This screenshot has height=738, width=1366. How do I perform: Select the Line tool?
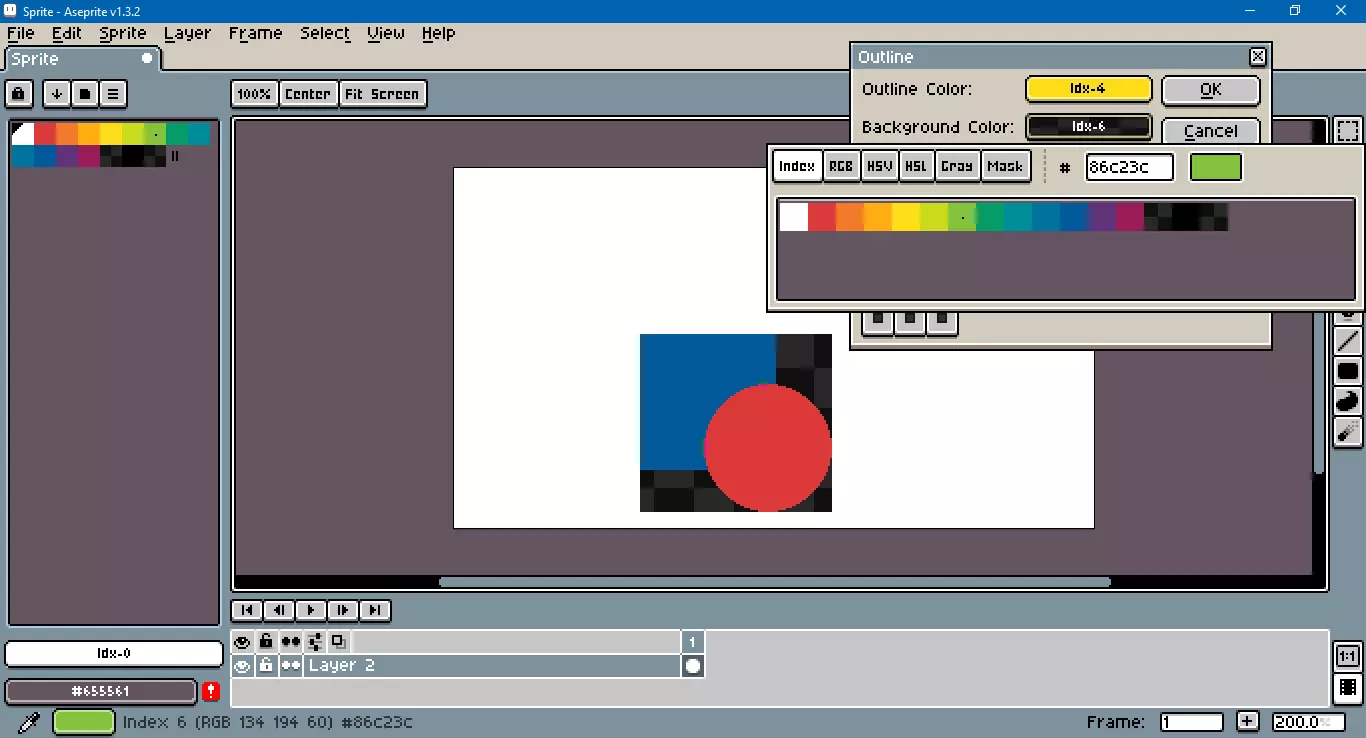coord(1348,341)
